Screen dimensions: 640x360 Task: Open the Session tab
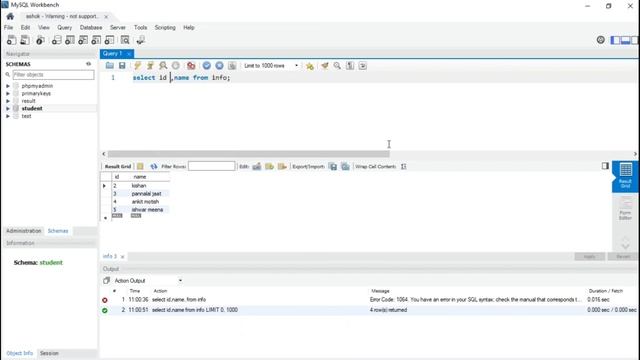pos(49,353)
